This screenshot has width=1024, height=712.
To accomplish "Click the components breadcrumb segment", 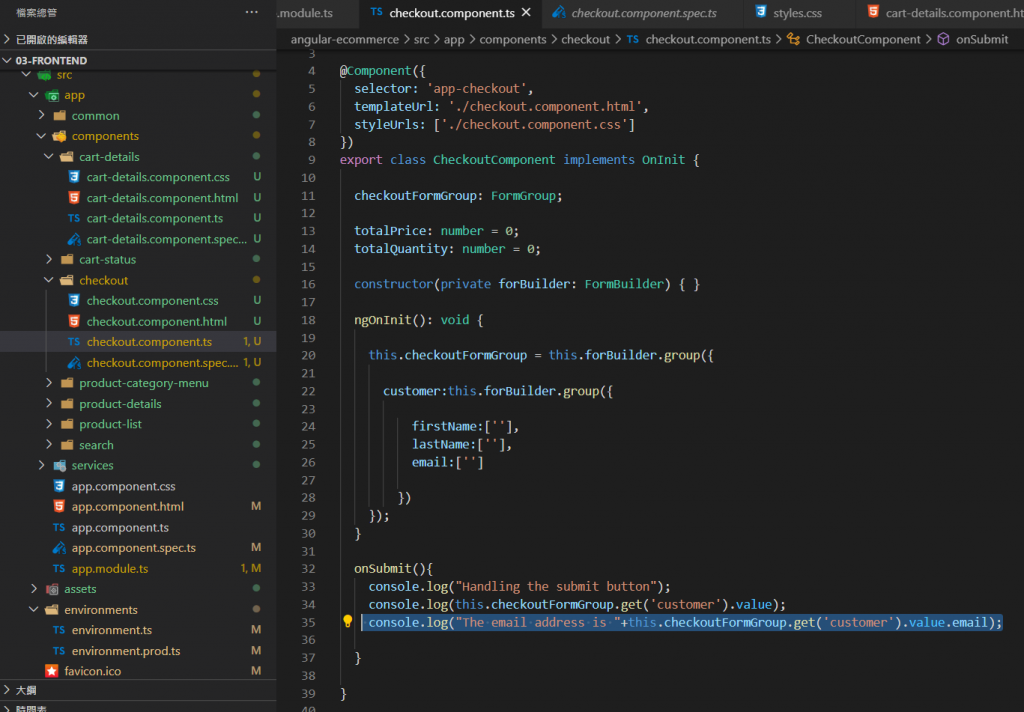I will [513, 39].
